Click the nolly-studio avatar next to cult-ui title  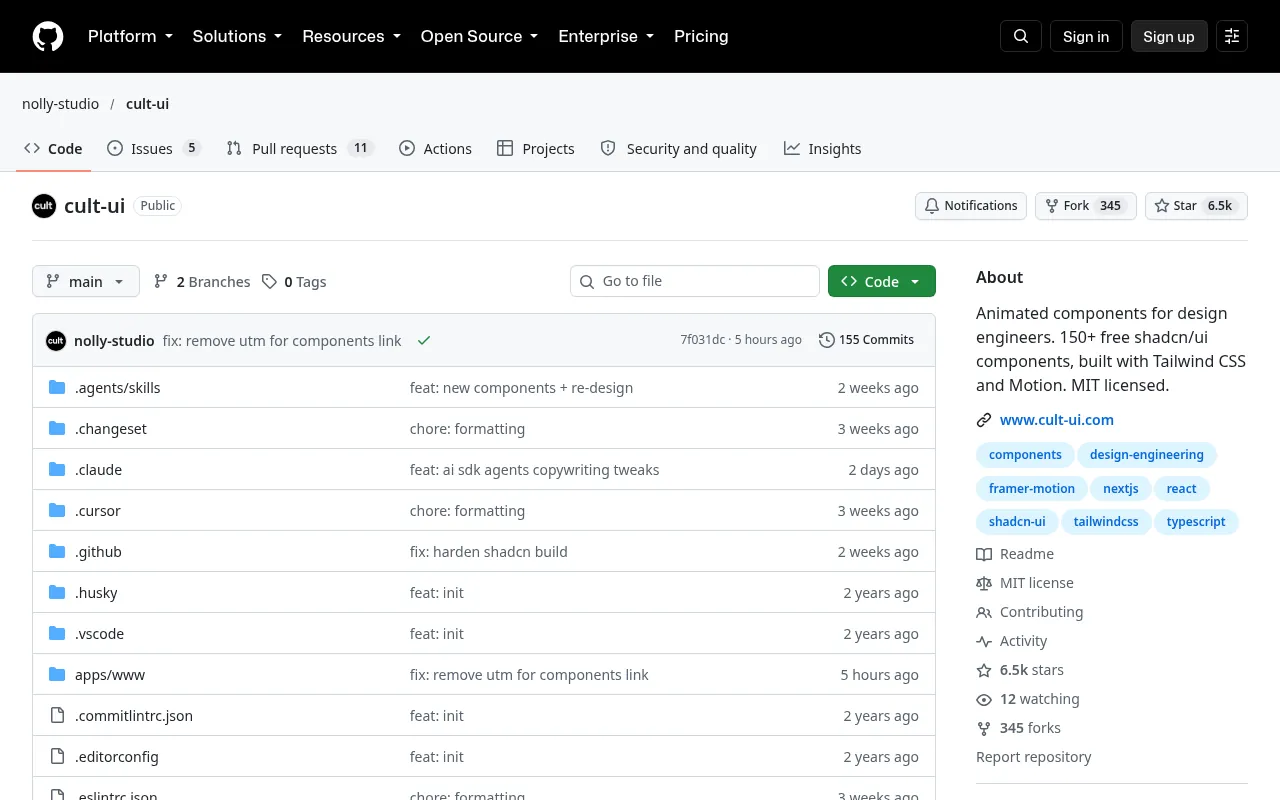coord(44,206)
